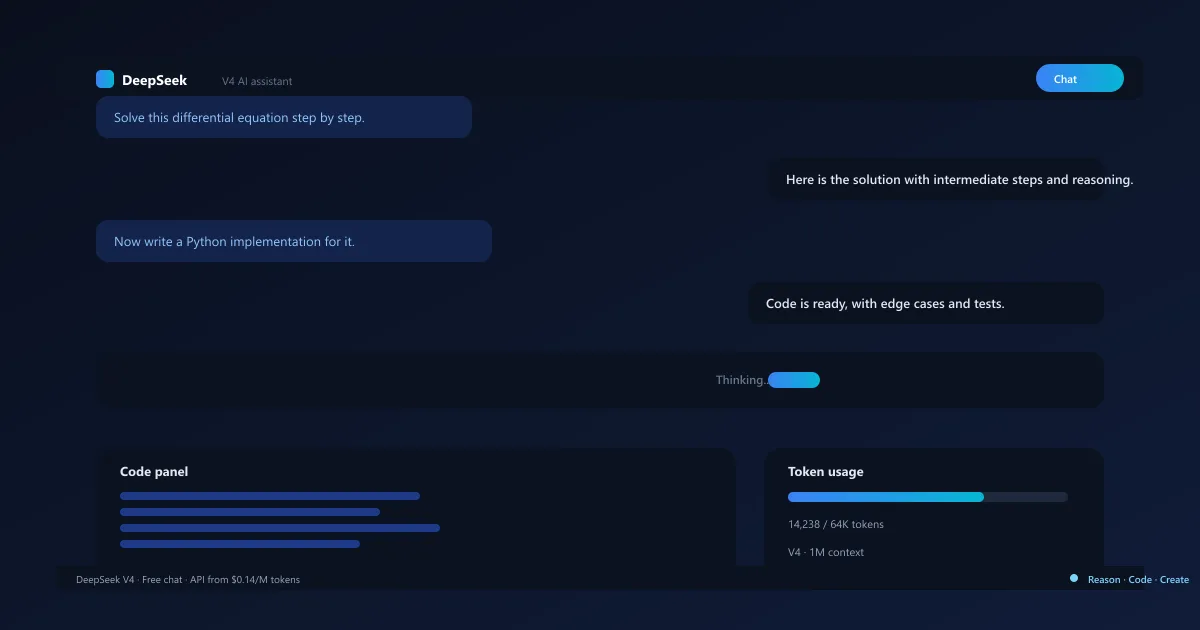Click footer text 'DeepSeek V4 · Free chat · API'
The height and width of the screenshot is (630, 1200).
pyautogui.click(x=188, y=579)
